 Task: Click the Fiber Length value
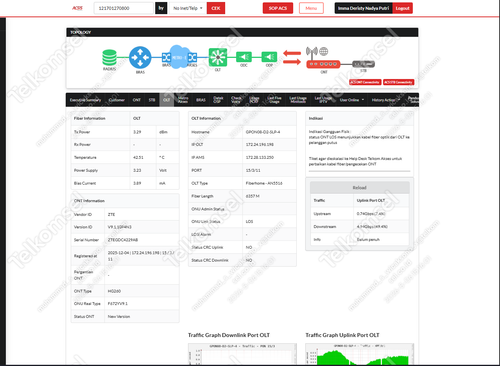pos(252,196)
